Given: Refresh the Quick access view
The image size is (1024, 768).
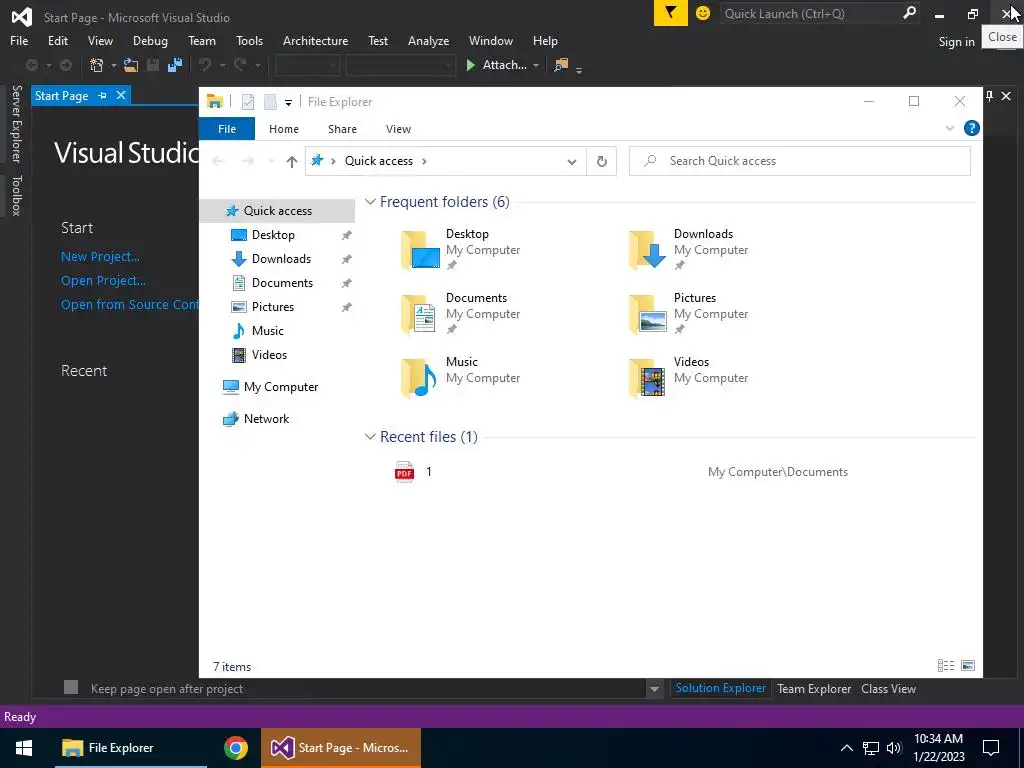Looking at the screenshot, I should point(601,161).
